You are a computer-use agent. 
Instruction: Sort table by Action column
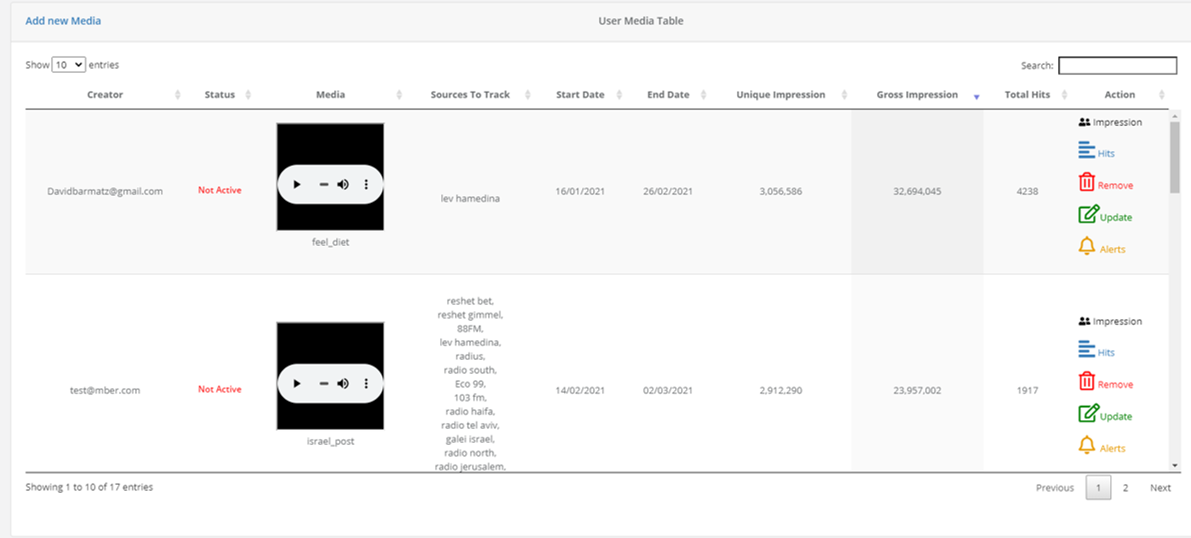coord(1120,95)
